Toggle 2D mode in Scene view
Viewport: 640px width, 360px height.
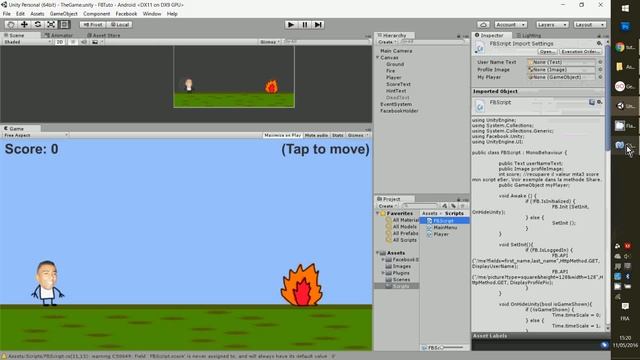coord(60,42)
